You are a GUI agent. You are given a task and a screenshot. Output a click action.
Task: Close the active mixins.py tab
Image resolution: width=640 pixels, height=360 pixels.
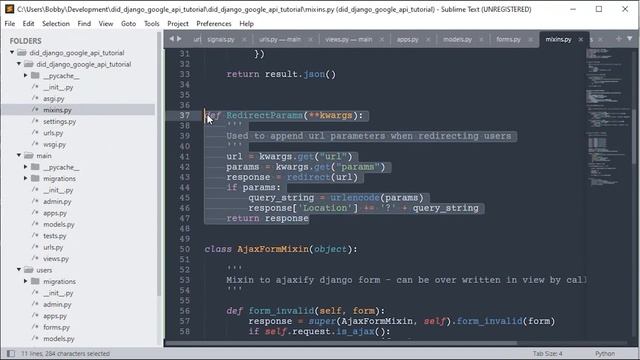pos(581,40)
